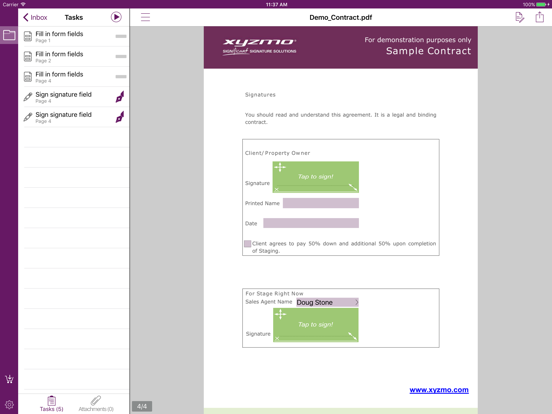Click the Date input field
The image size is (552, 414).
[311, 223]
